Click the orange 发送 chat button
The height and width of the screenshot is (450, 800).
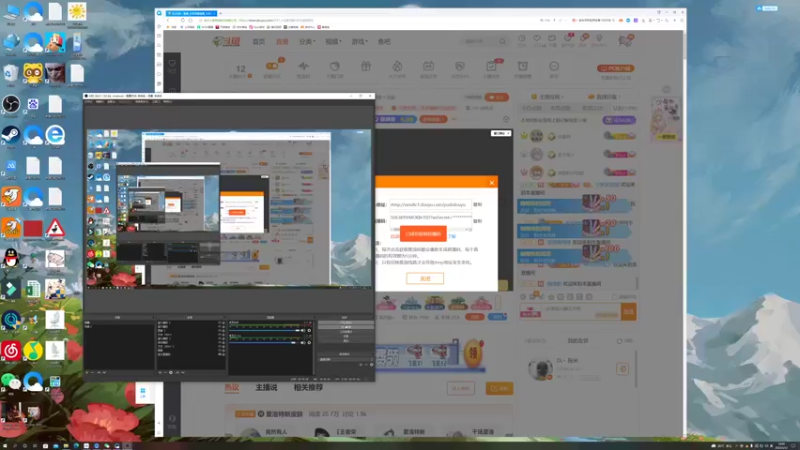point(629,311)
